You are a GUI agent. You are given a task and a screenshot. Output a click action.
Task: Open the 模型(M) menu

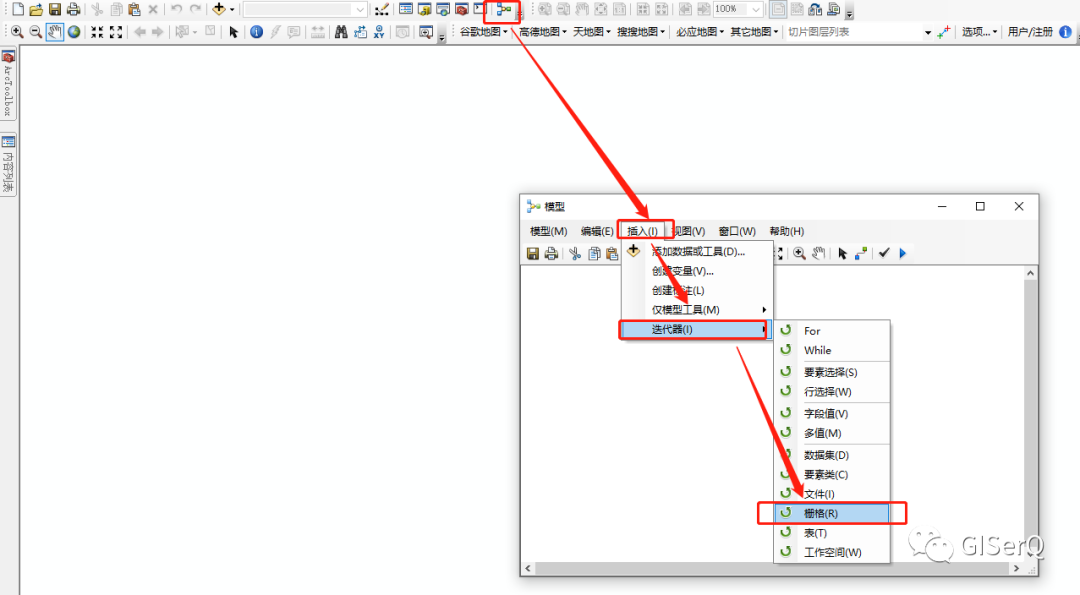548,231
